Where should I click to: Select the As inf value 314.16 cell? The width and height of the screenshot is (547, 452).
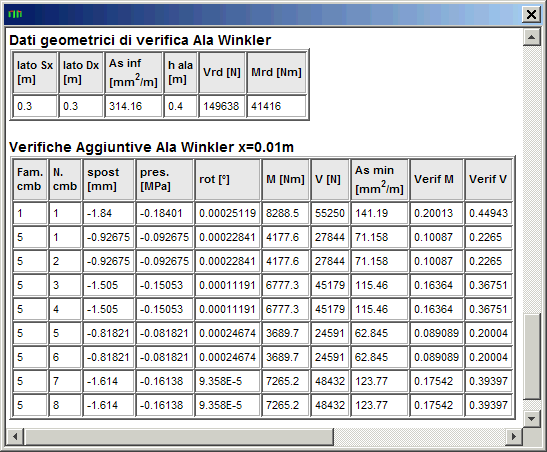click(134, 106)
